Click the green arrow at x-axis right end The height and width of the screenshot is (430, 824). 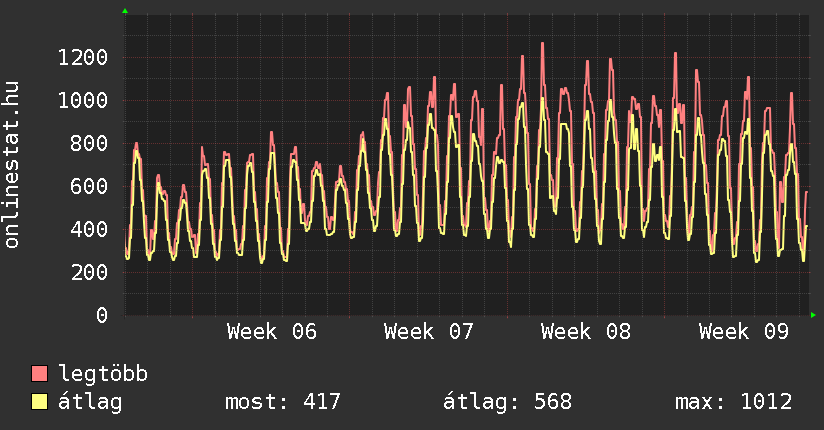click(x=813, y=316)
